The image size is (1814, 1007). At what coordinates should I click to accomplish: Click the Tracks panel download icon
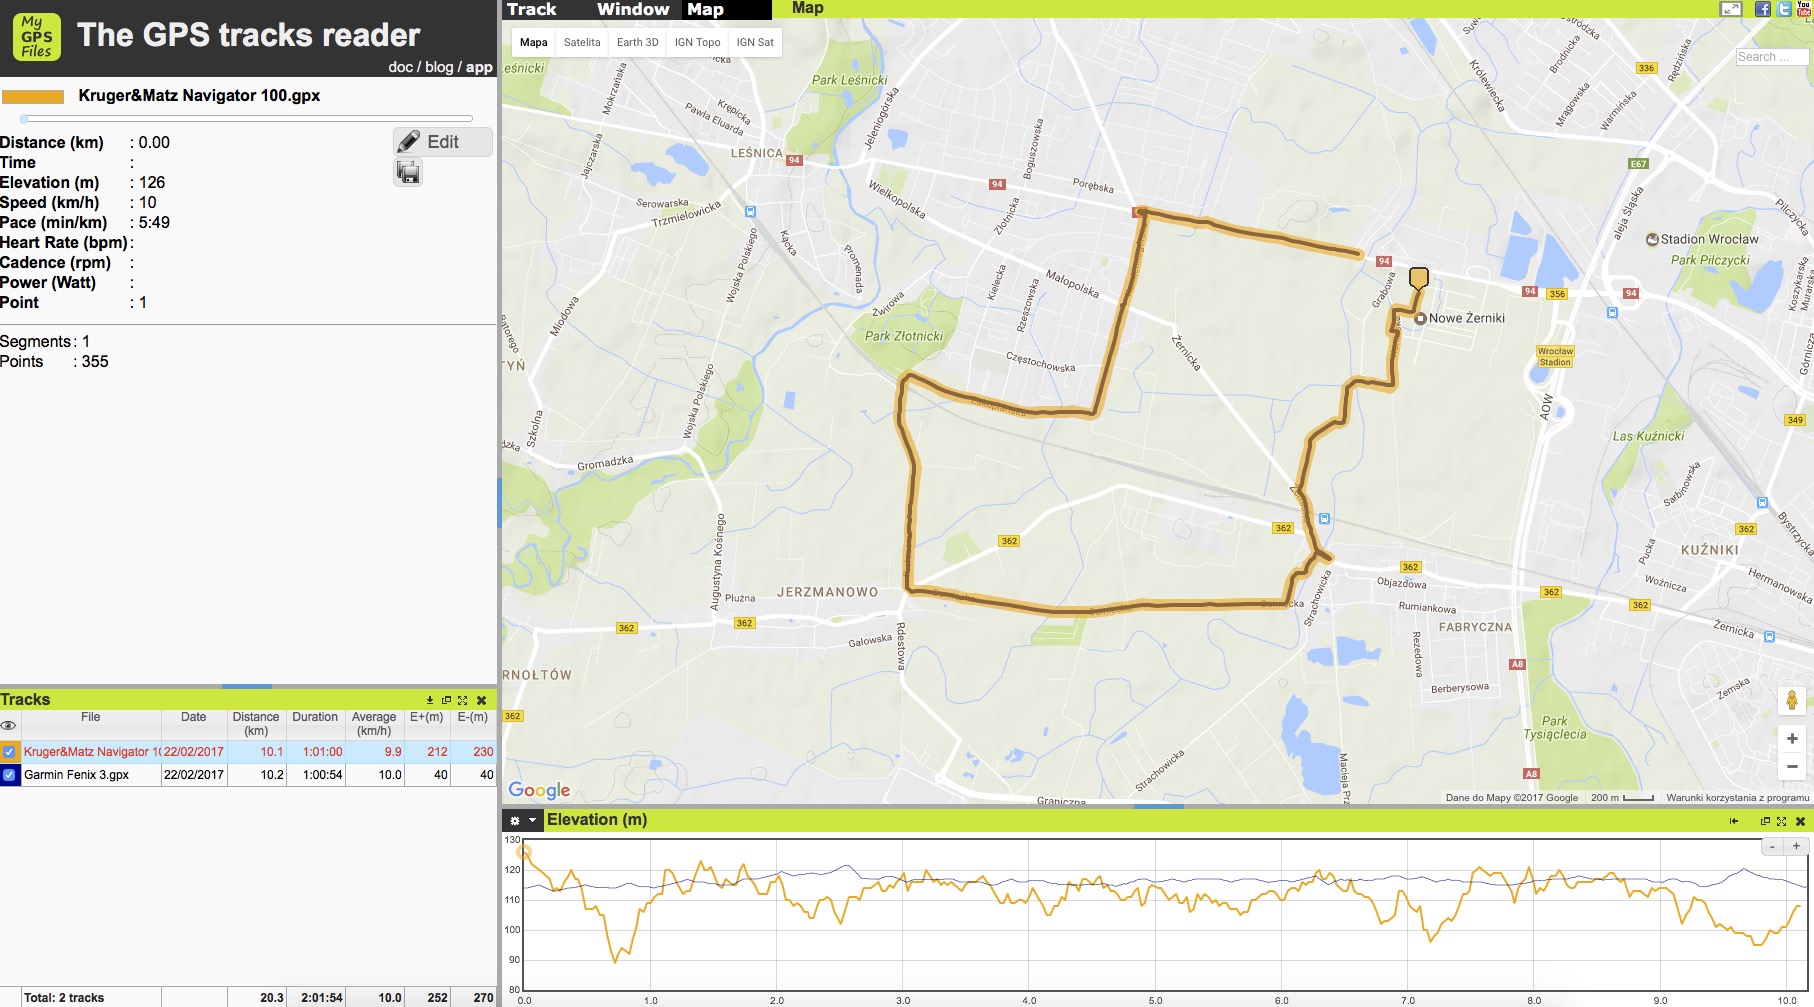(x=430, y=700)
